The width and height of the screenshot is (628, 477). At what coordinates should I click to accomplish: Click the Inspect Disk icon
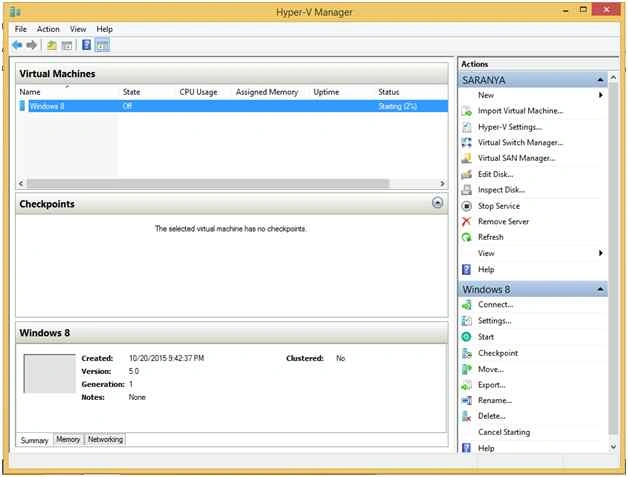[x=467, y=190]
